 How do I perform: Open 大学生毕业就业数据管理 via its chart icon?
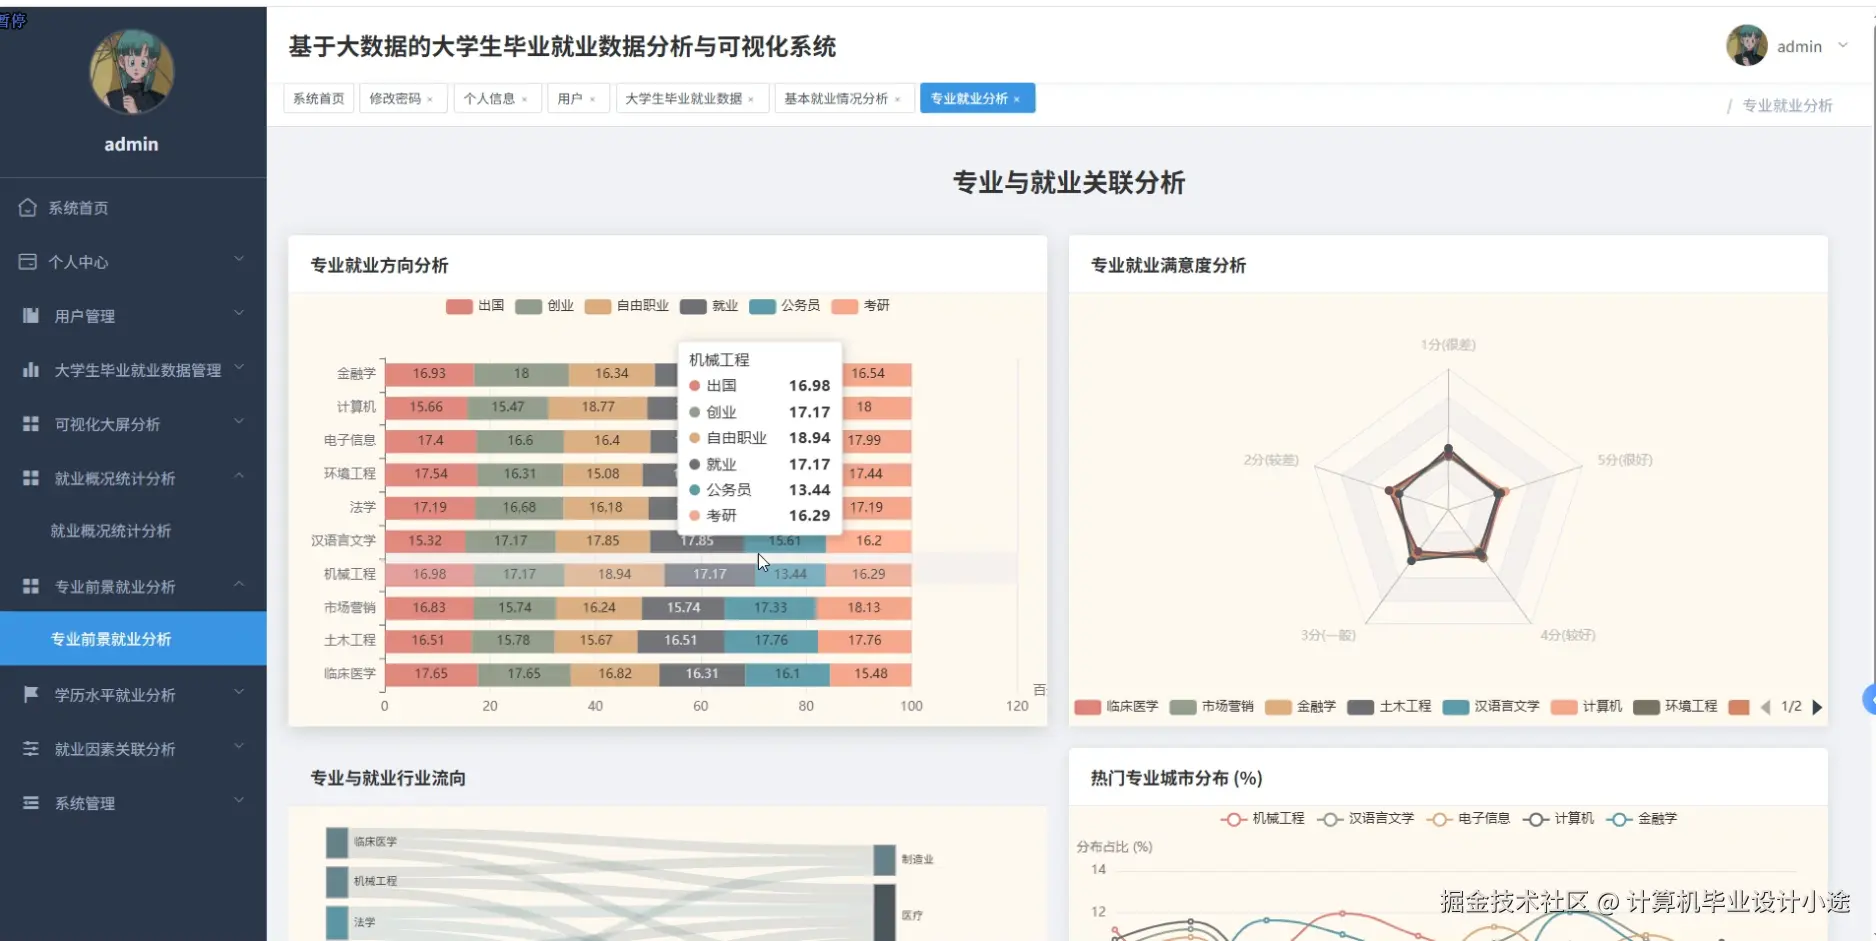(x=29, y=369)
